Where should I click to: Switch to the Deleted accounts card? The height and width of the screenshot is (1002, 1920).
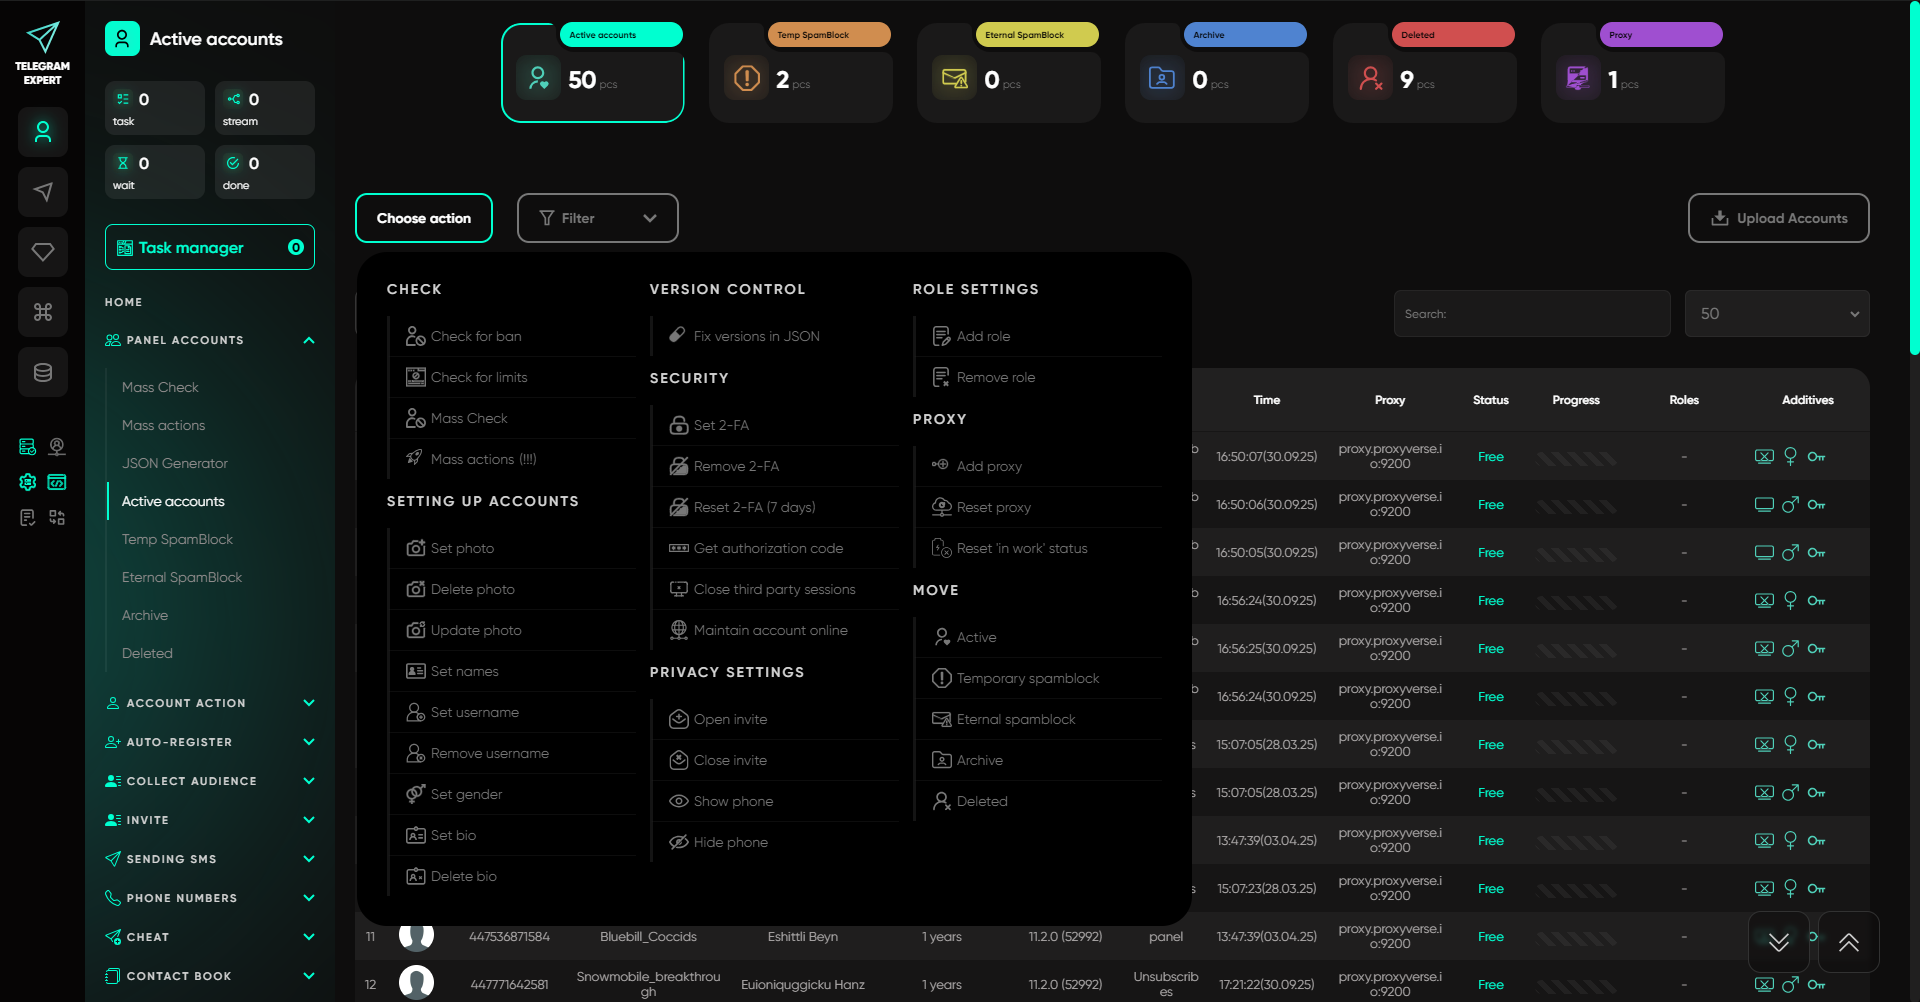pyautogui.click(x=1424, y=73)
